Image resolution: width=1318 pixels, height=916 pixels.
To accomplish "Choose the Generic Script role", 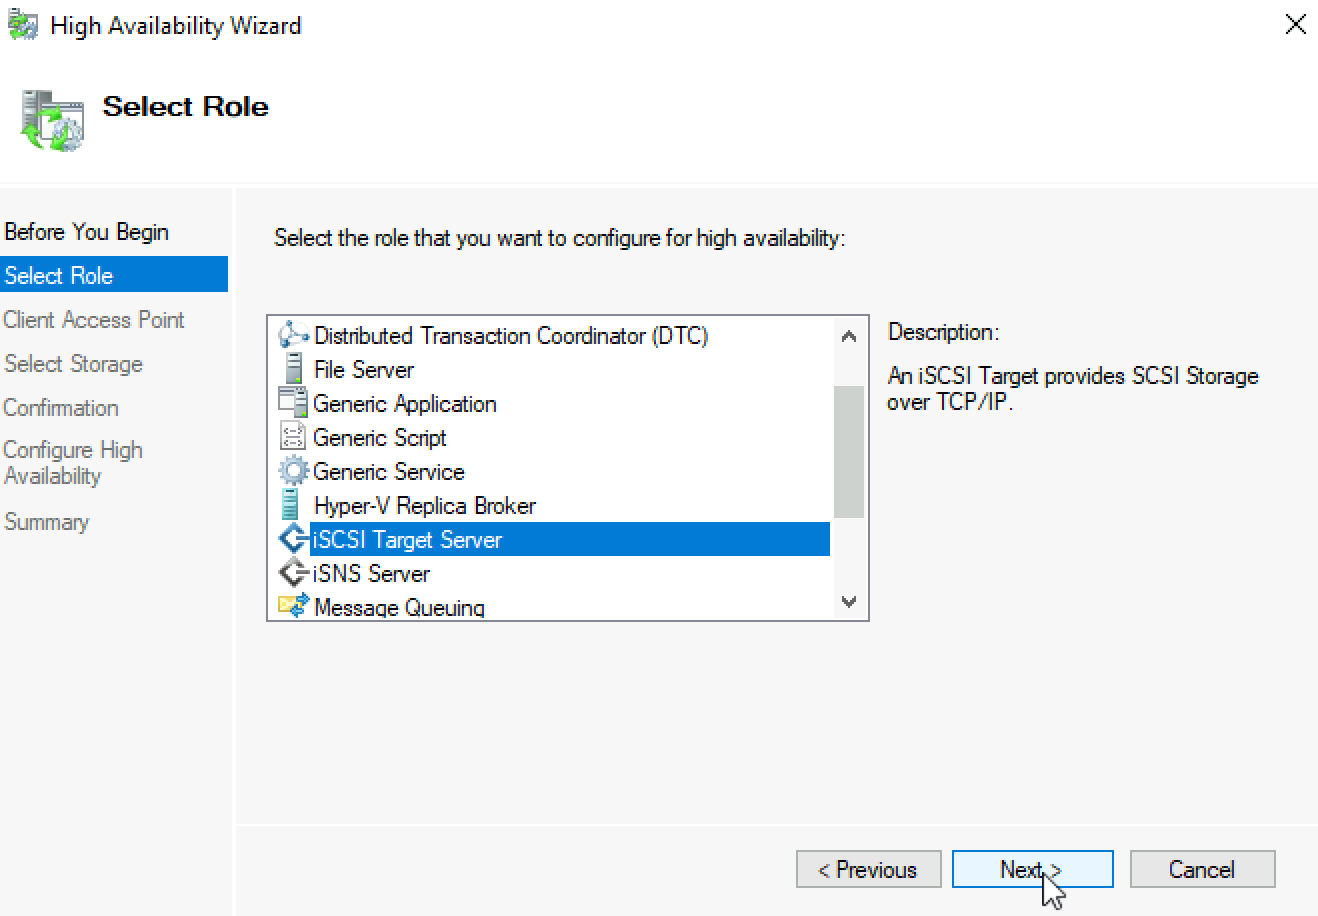I will click(x=379, y=437).
